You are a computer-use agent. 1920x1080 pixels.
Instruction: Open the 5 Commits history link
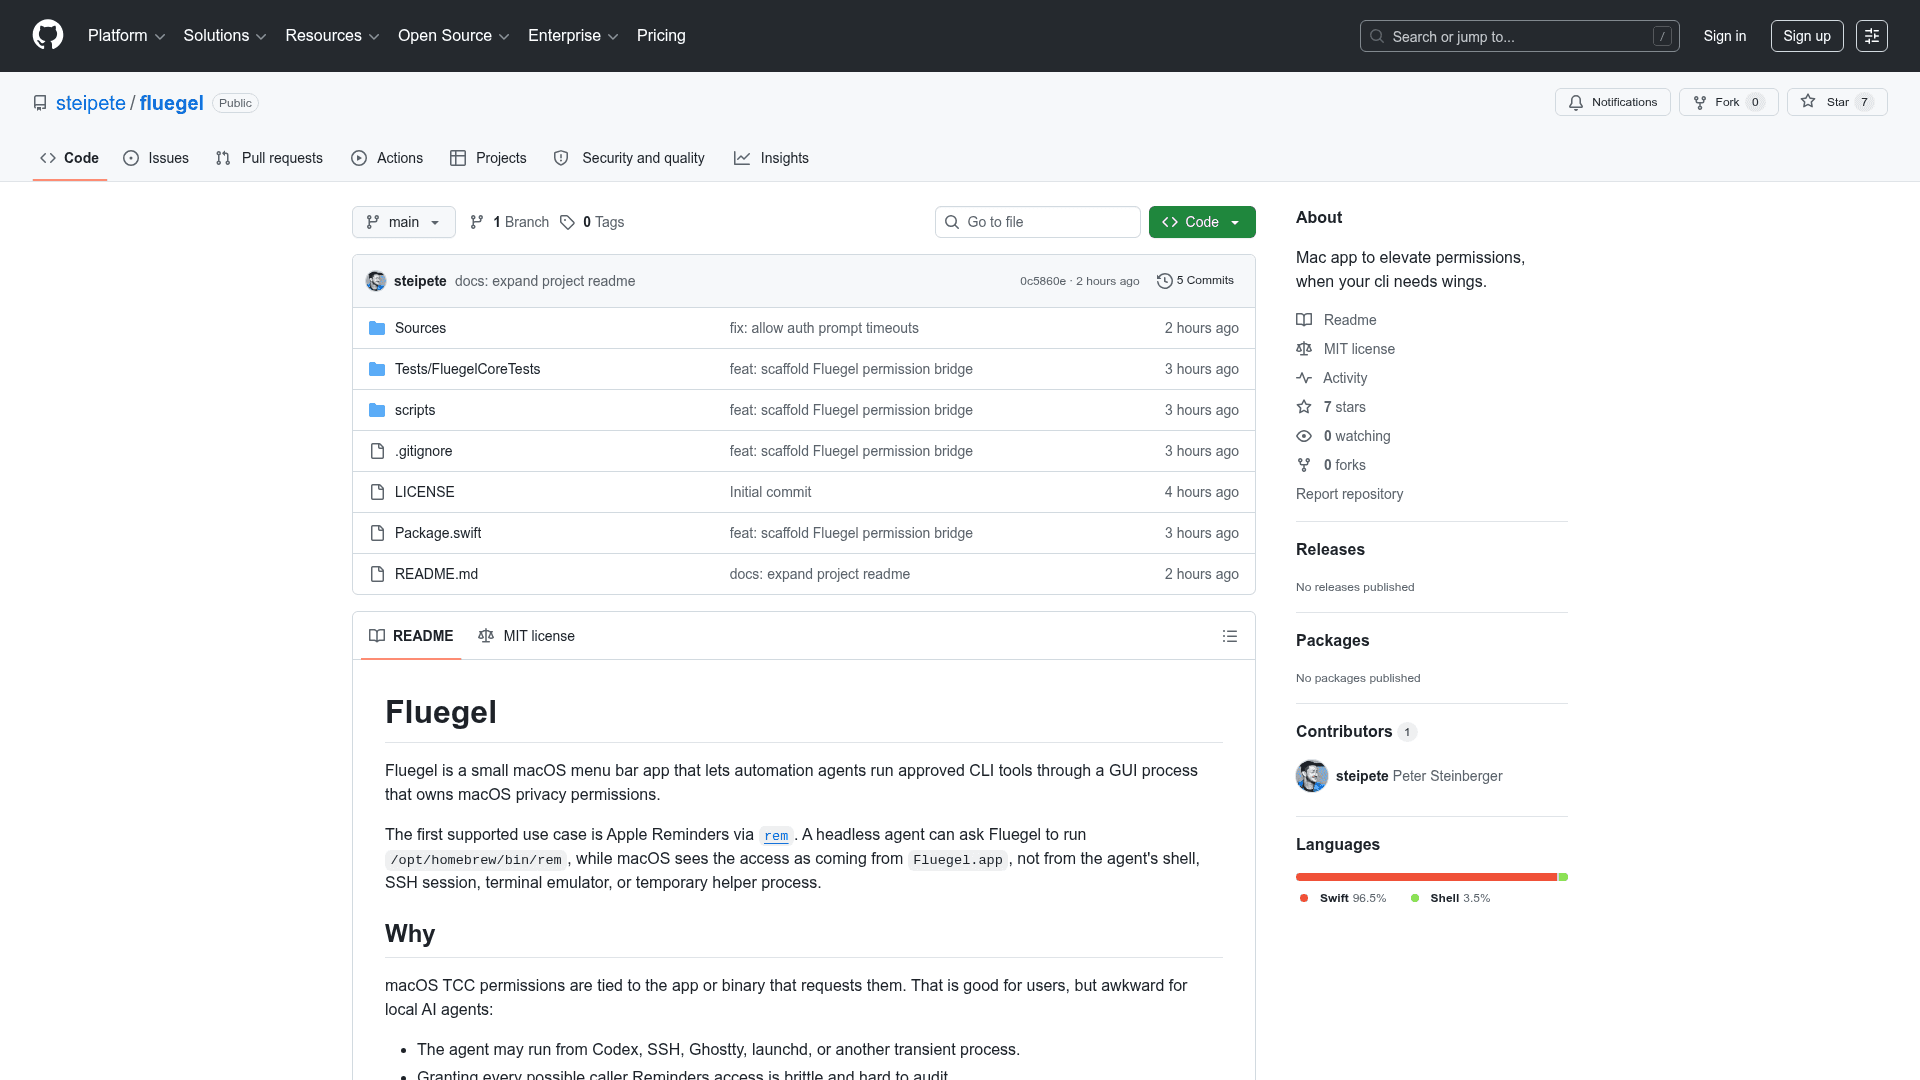pos(1196,281)
